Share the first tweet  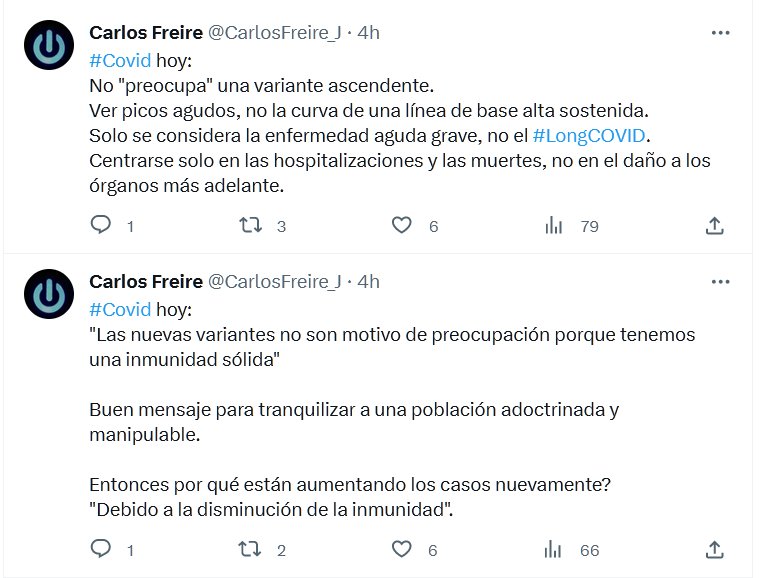tap(714, 226)
